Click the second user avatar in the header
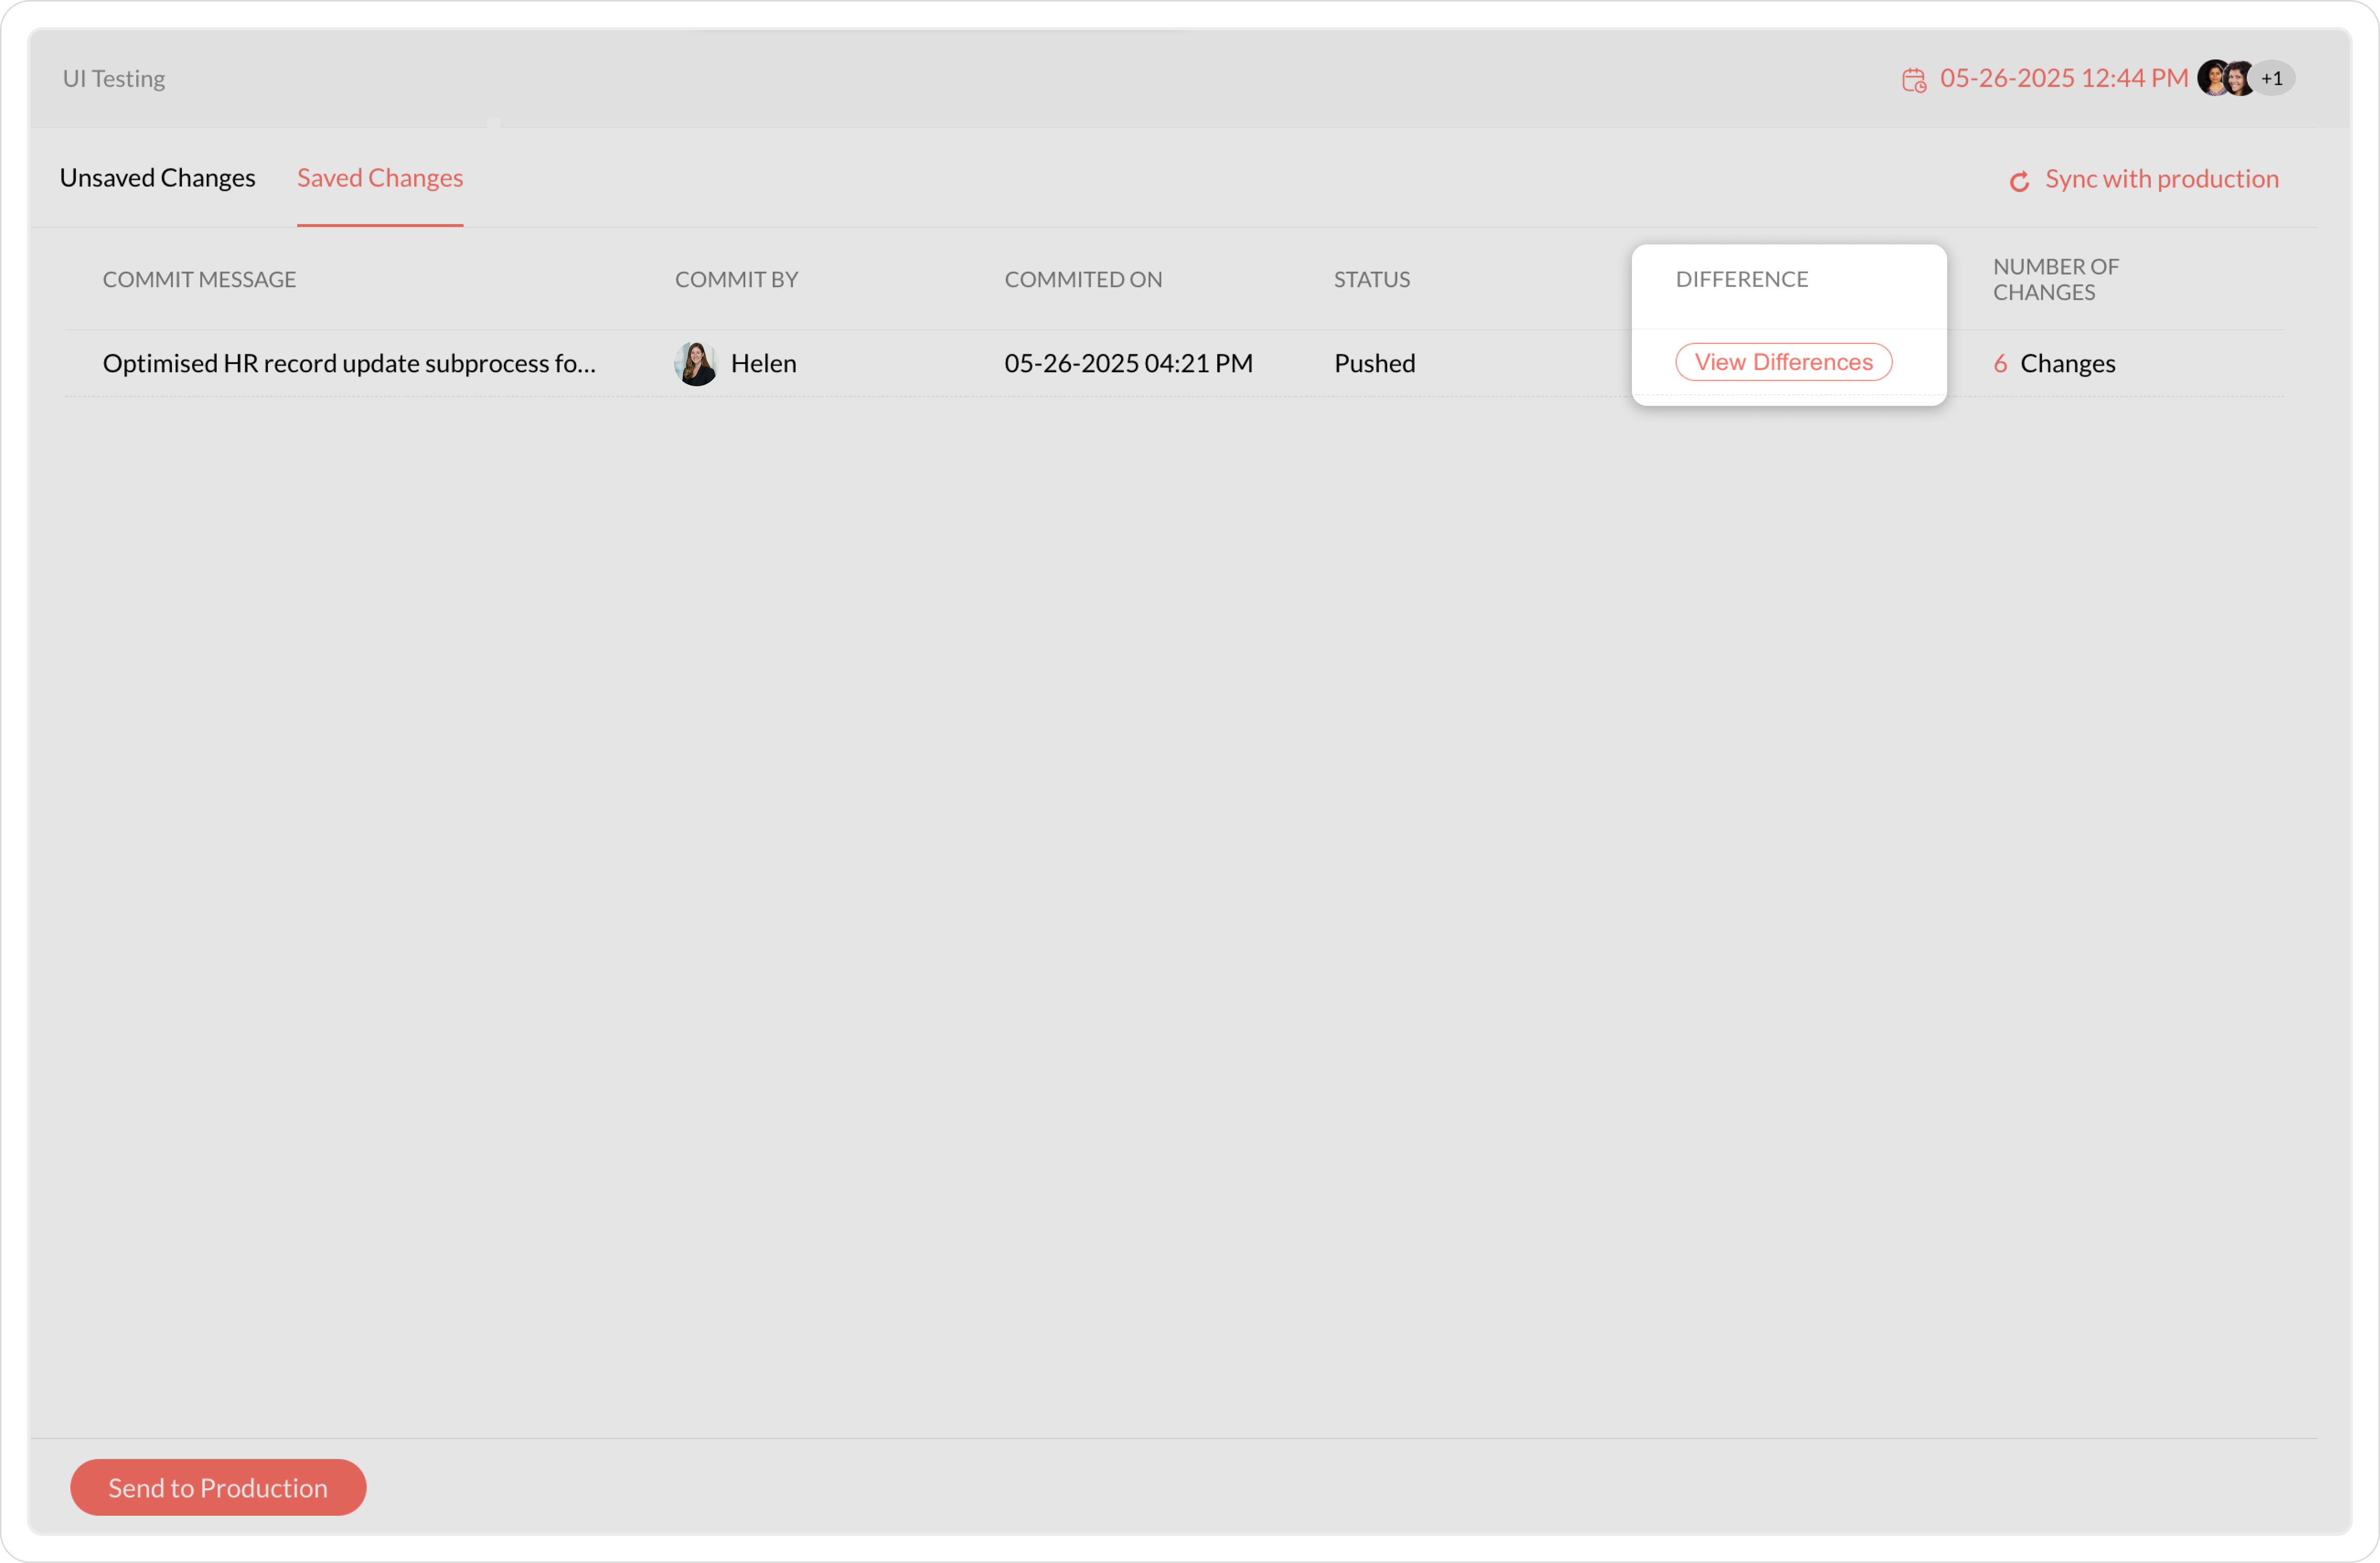Viewport: 2380px width, 1563px height. (x=2239, y=78)
